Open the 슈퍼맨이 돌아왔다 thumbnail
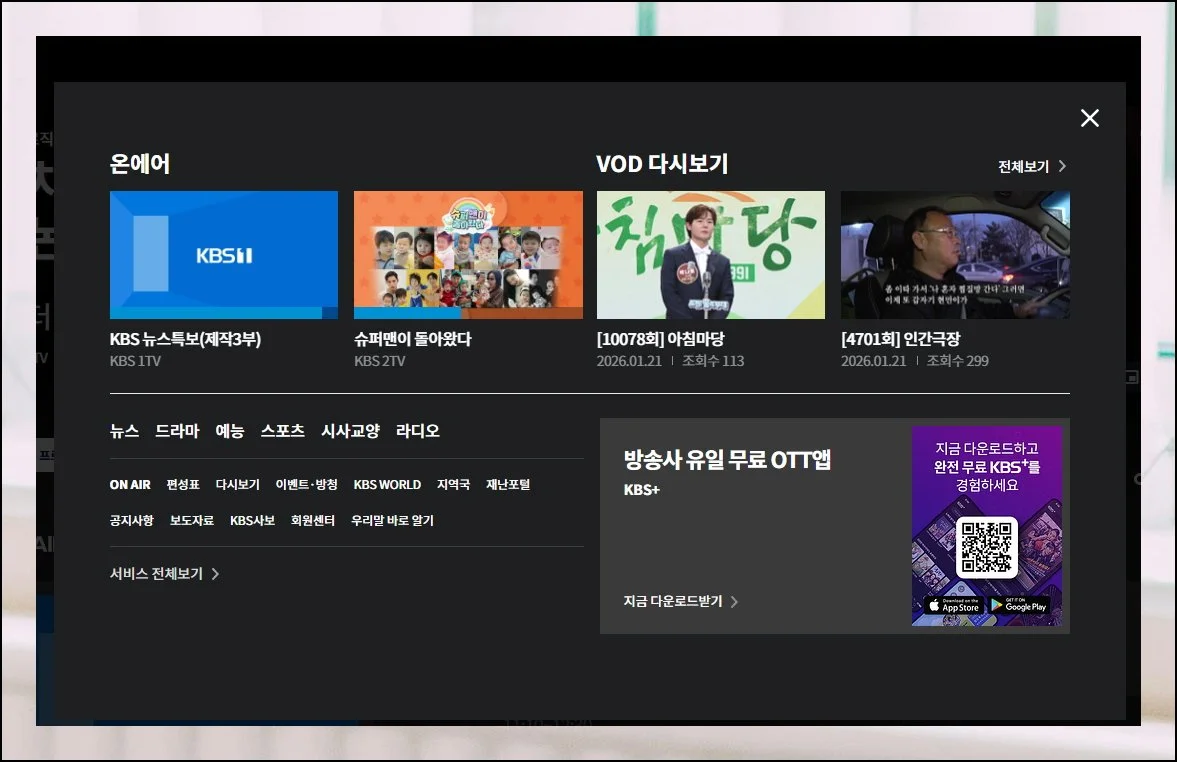The width and height of the screenshot is (1177, 762). (x=468, y=254)
